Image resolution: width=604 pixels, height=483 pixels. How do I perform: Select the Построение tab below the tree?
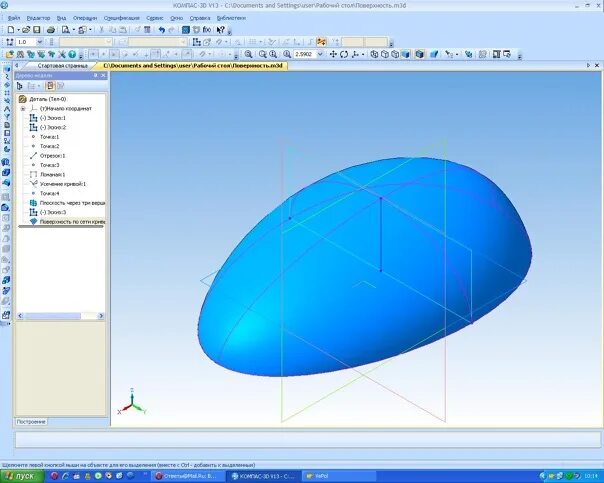[x=31, y=422]
